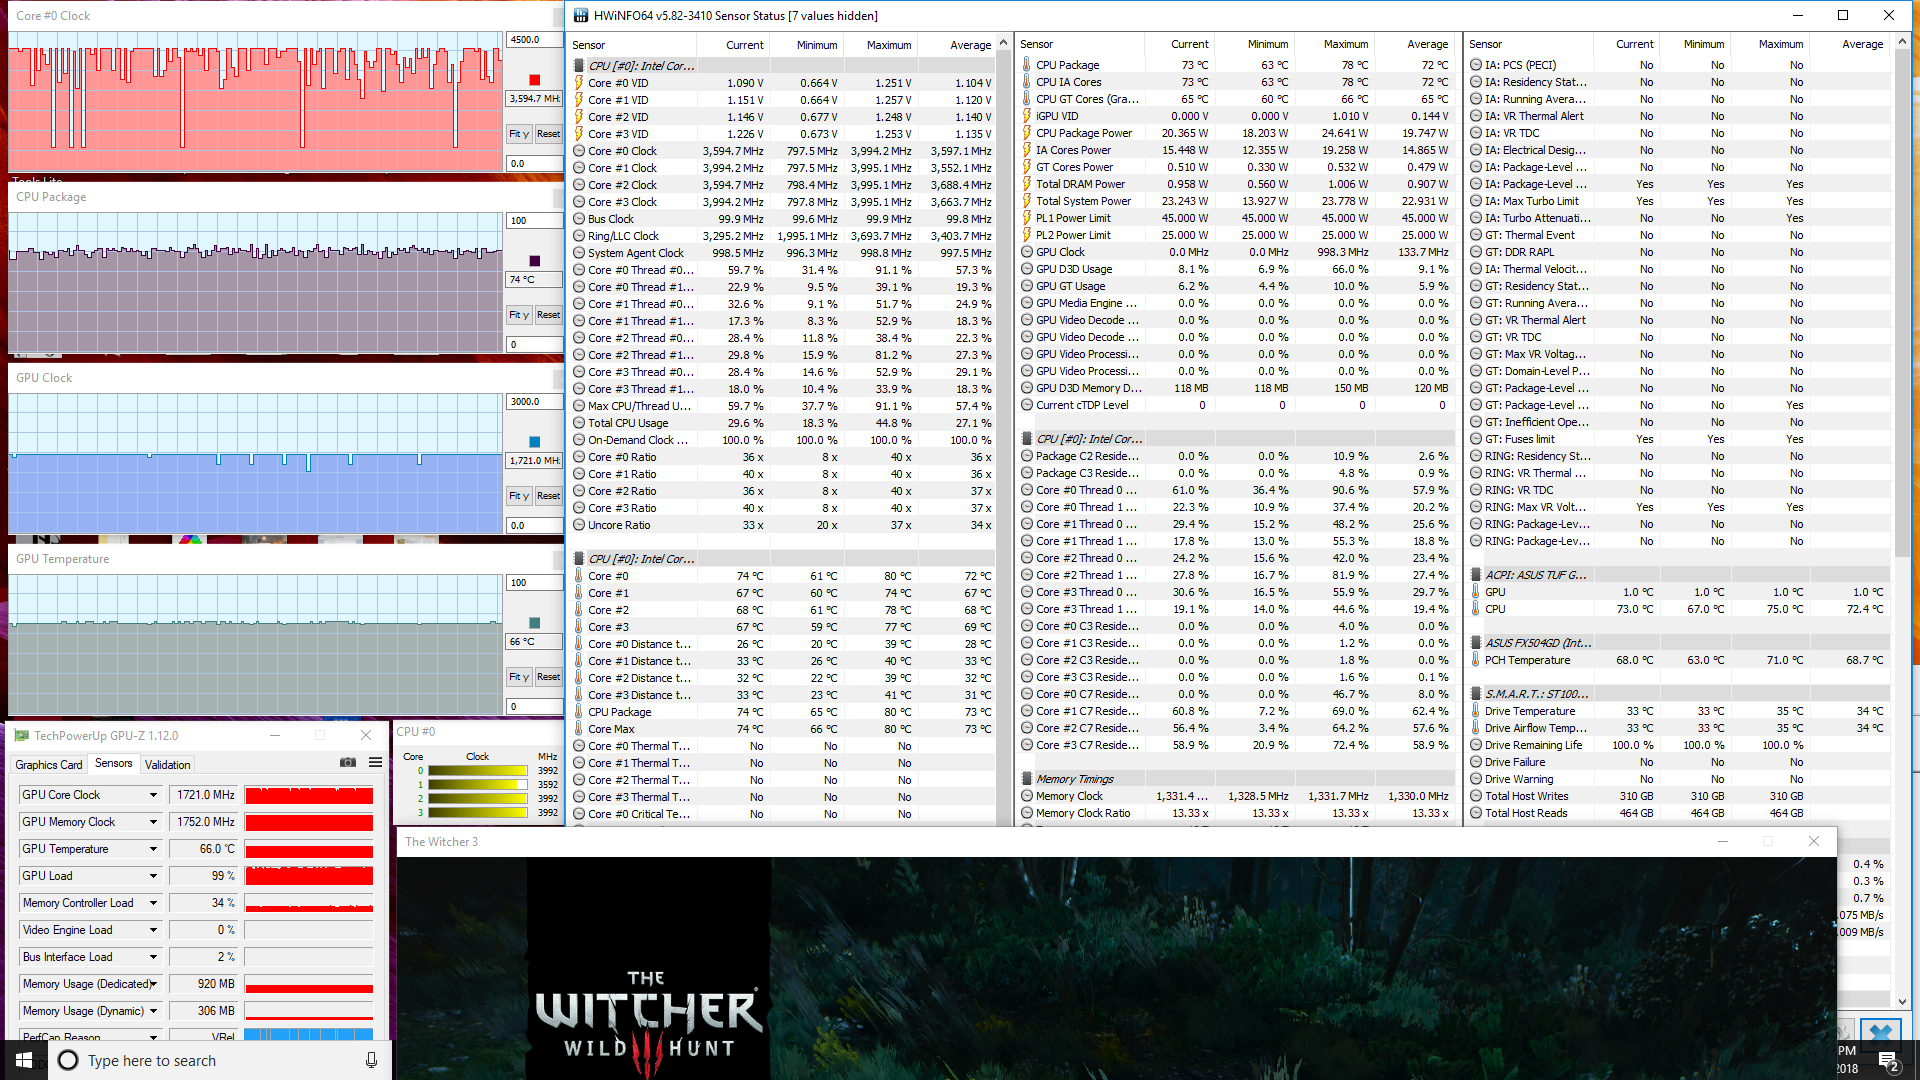Image resolution: width=1920 pixels, height=1080 pixels.
Task: Take a GPU-Z screenshot with the camera icon
Action: click(348, 762)
